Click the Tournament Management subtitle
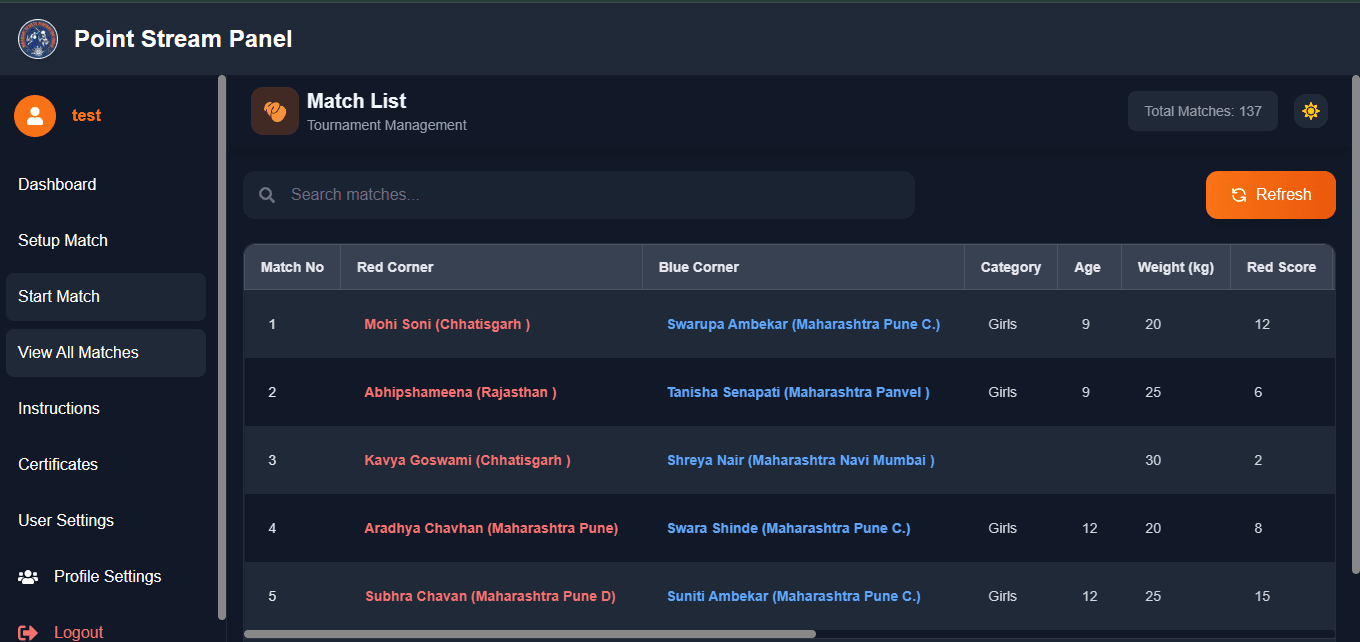 click(387, 125)
